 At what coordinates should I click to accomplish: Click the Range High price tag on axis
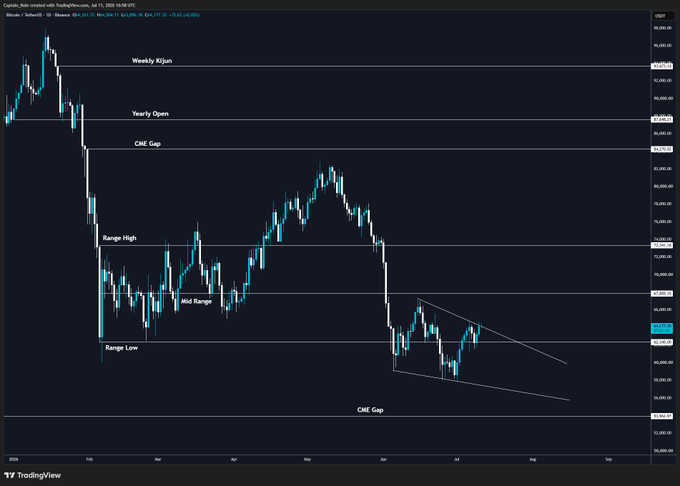click(662, 245)
